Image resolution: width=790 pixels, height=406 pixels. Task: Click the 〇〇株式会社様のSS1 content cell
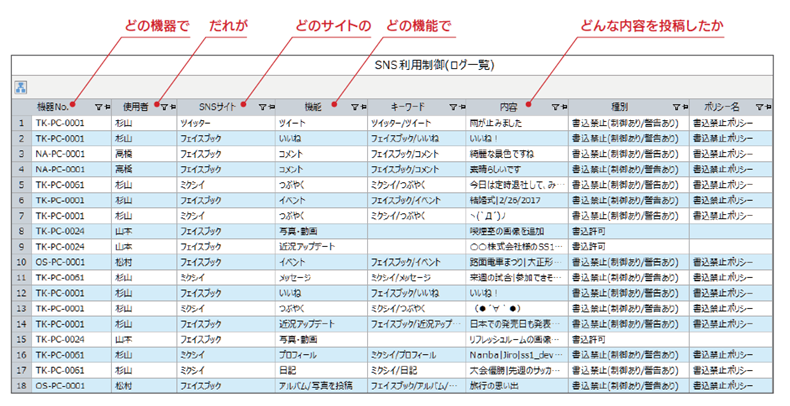click(x=515, y=247)
